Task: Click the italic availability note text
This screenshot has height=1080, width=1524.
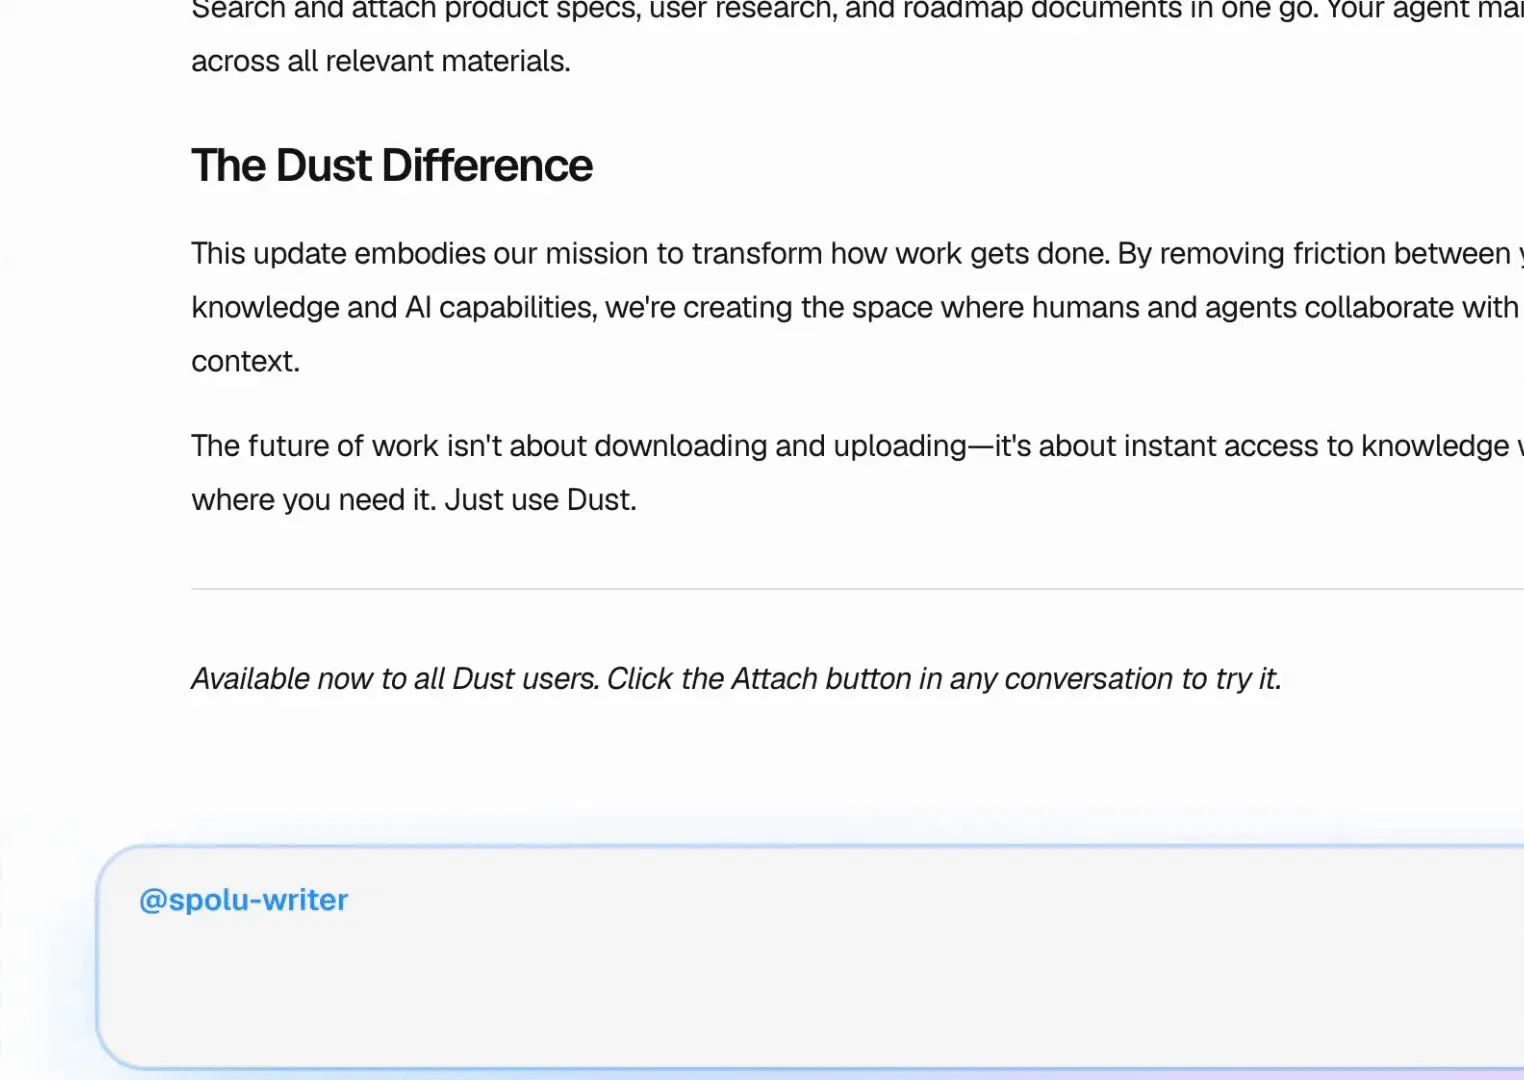Action: [735, 678]
